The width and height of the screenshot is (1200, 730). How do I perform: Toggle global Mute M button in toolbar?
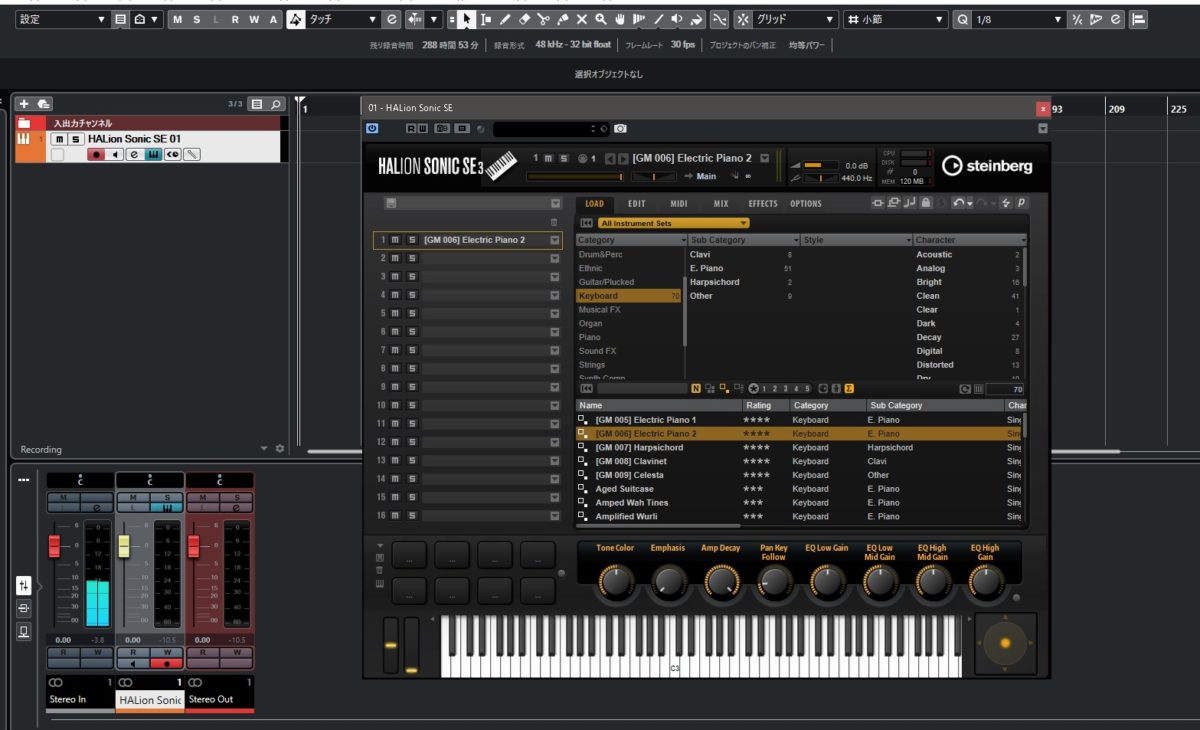click(x=178, y=19)
